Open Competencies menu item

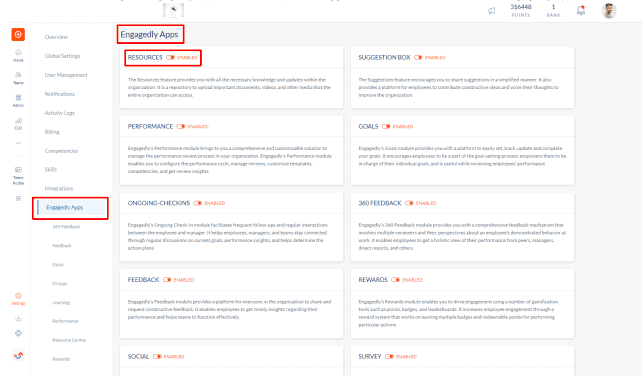coord(61,151)
